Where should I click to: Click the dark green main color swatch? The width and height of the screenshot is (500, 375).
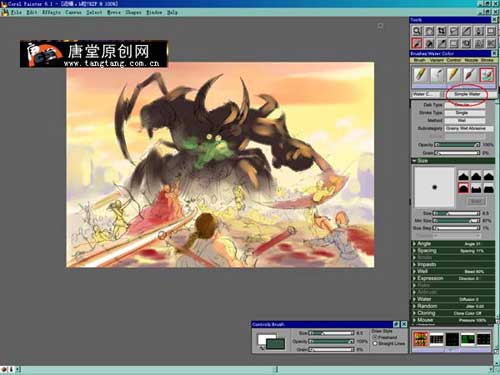coord(275,344)
